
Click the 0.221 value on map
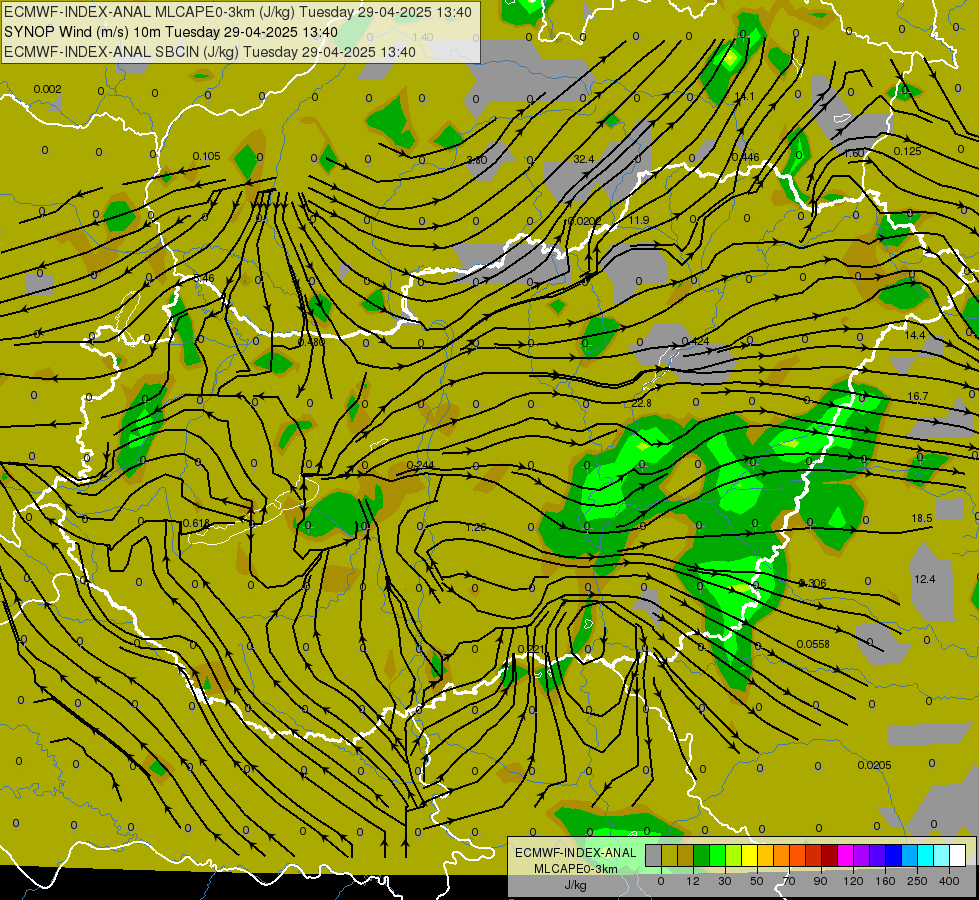[531, 650]
